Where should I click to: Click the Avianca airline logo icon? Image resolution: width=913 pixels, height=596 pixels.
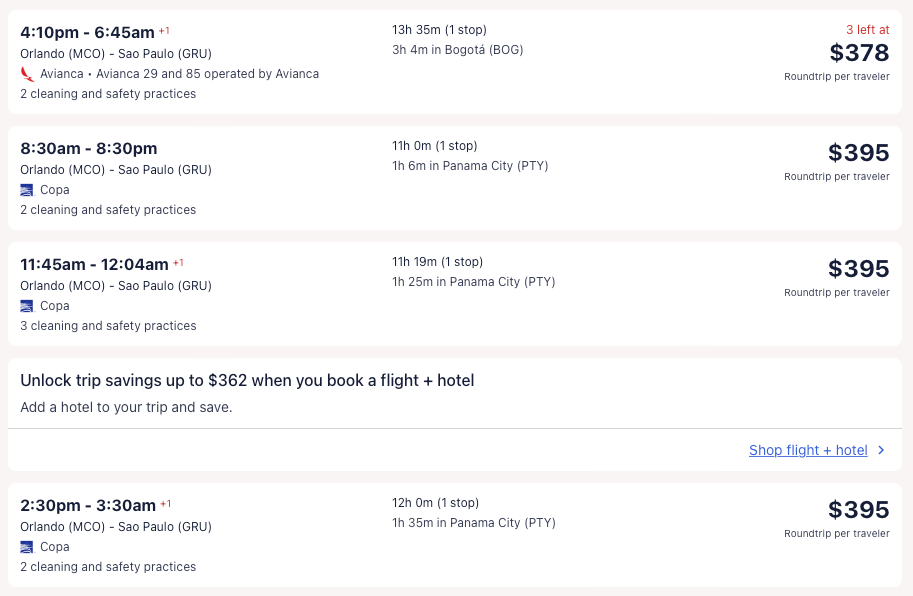[27, 74]
